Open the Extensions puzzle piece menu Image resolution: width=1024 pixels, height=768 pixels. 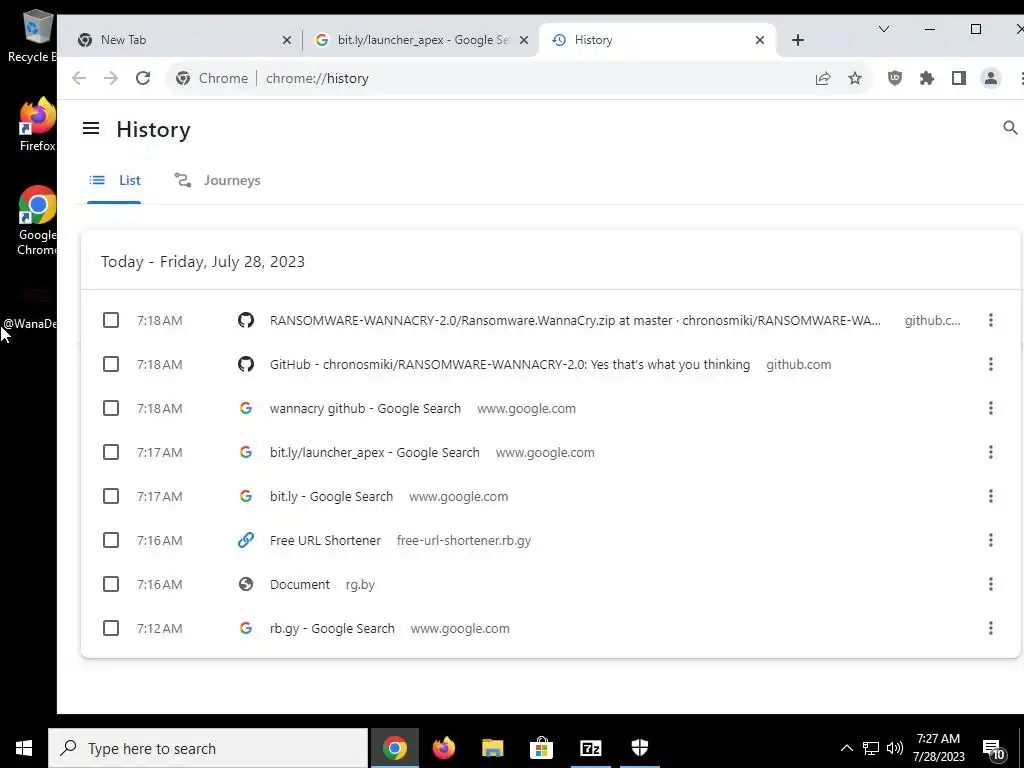pyautogui.click(x=927, y=78)
